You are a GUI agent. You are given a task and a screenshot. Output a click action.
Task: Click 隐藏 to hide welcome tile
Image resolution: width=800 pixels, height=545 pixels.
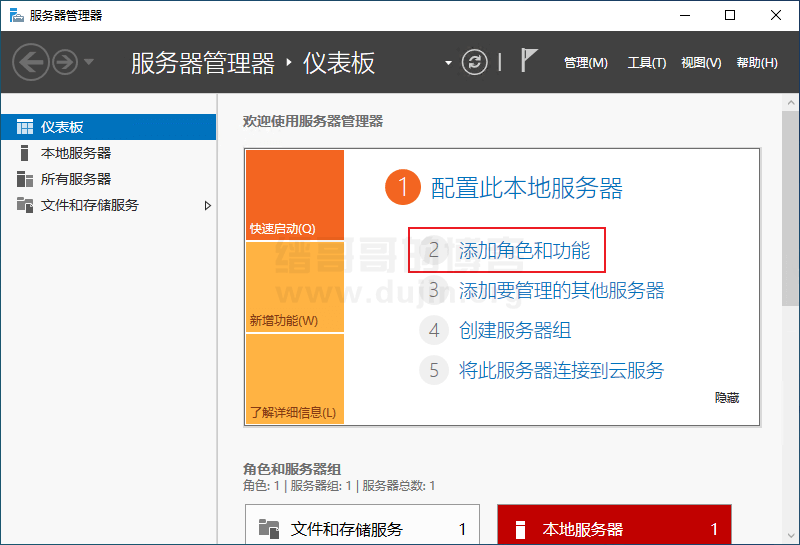point(727,398)
